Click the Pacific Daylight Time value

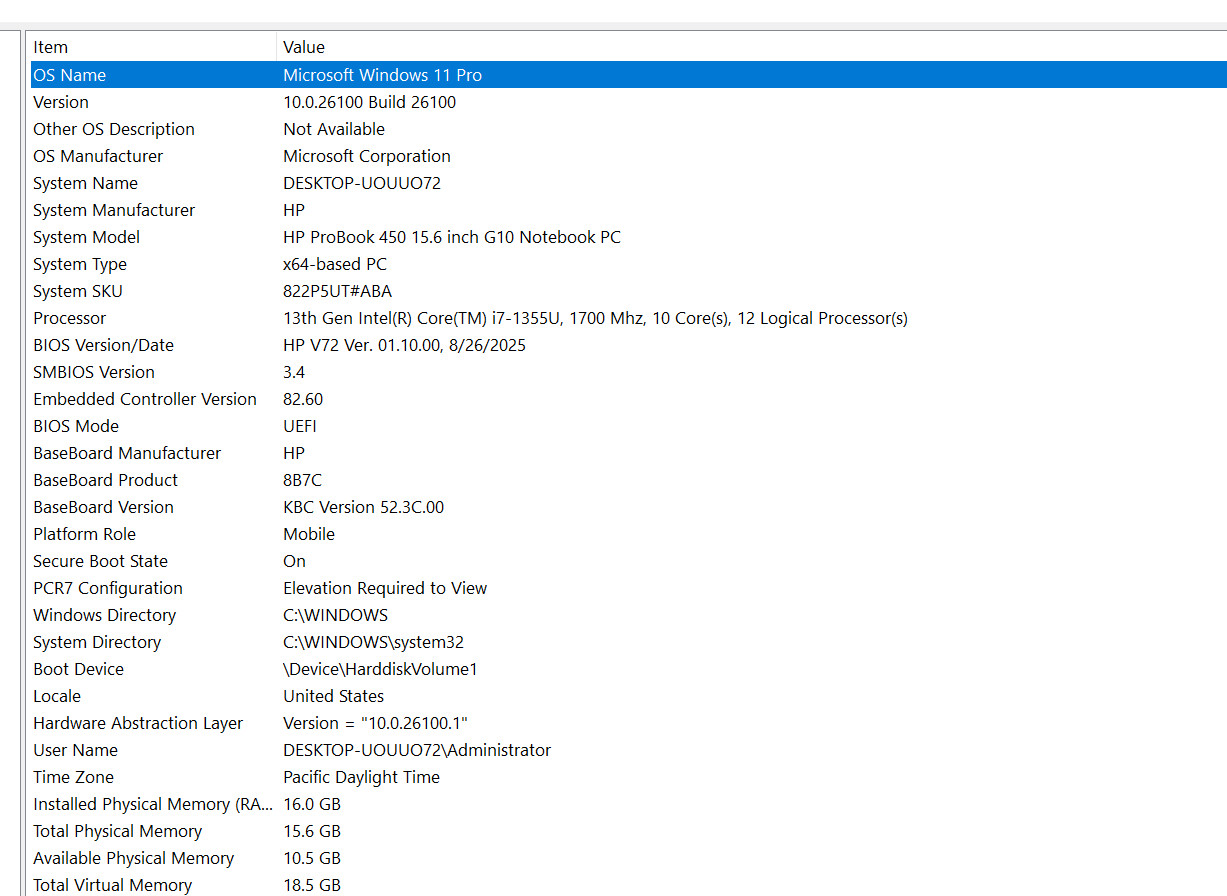pos(361,777)
